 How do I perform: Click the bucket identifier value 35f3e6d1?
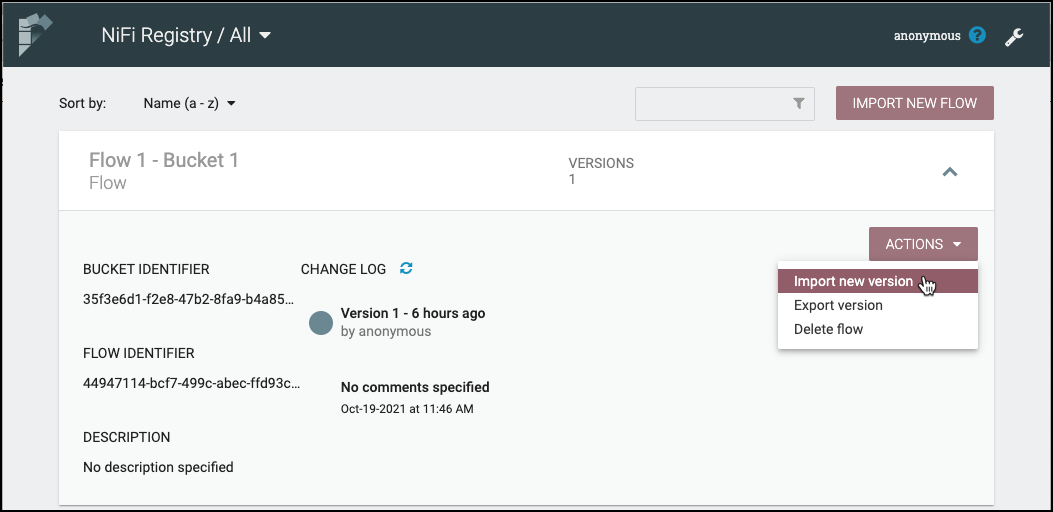[x=189, y=298]
